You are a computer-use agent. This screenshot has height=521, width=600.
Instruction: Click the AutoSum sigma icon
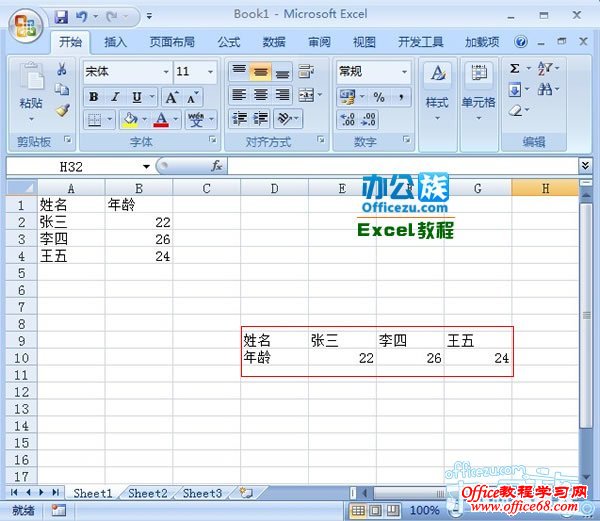click(515, 69)
